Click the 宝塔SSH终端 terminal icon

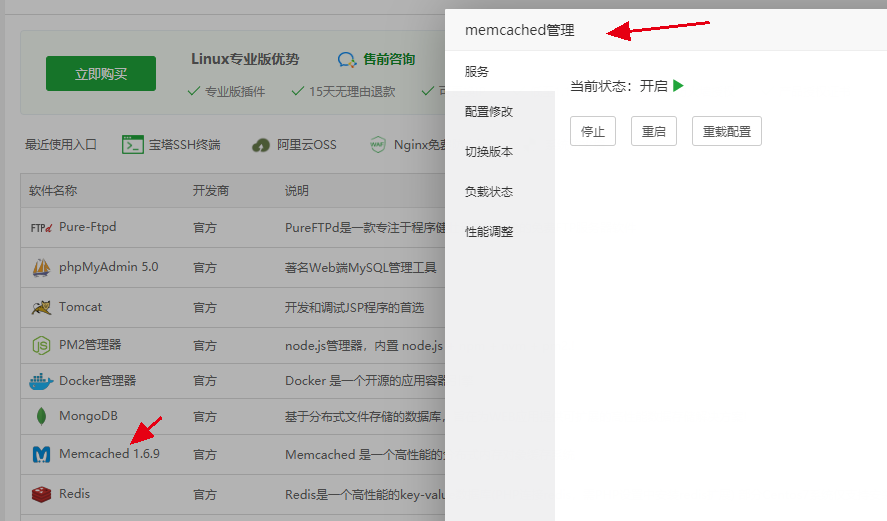[x=133, y=145]
